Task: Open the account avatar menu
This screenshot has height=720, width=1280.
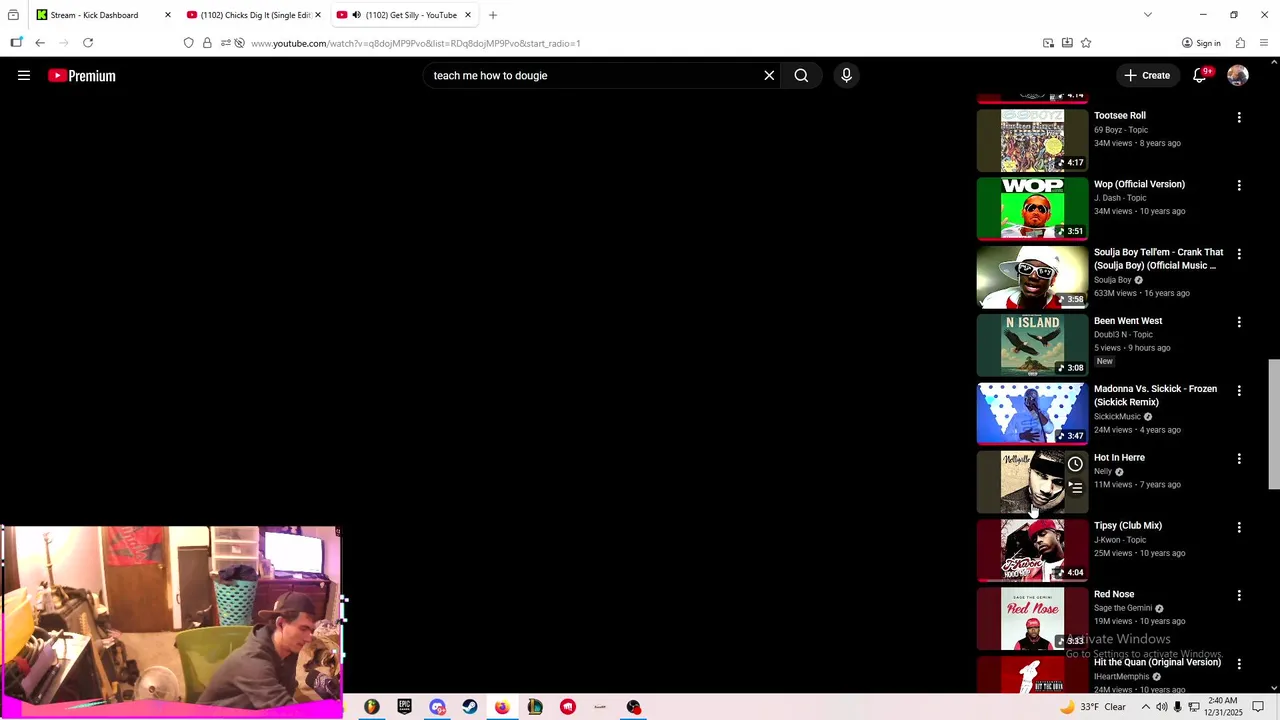Action: [x=1238, y=75]
